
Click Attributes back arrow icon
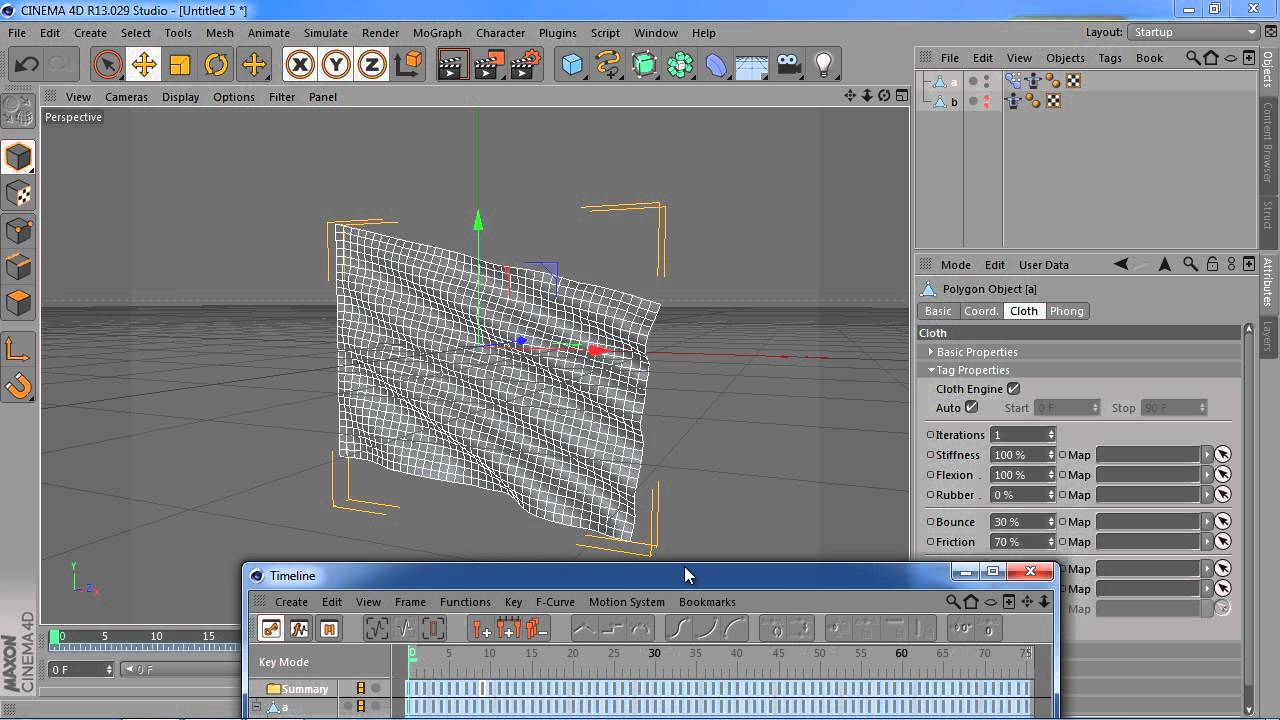click(1121, 265)
